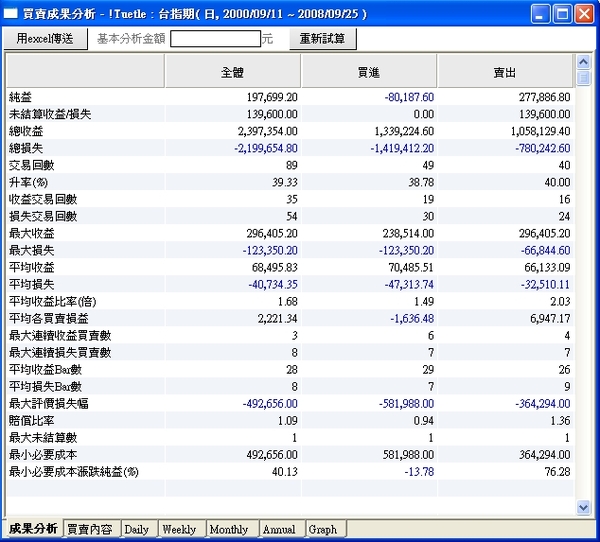Viewport: 600px width, 542px height.
Task: Click the value 2,397,354.00
Action: coord(267,131)
